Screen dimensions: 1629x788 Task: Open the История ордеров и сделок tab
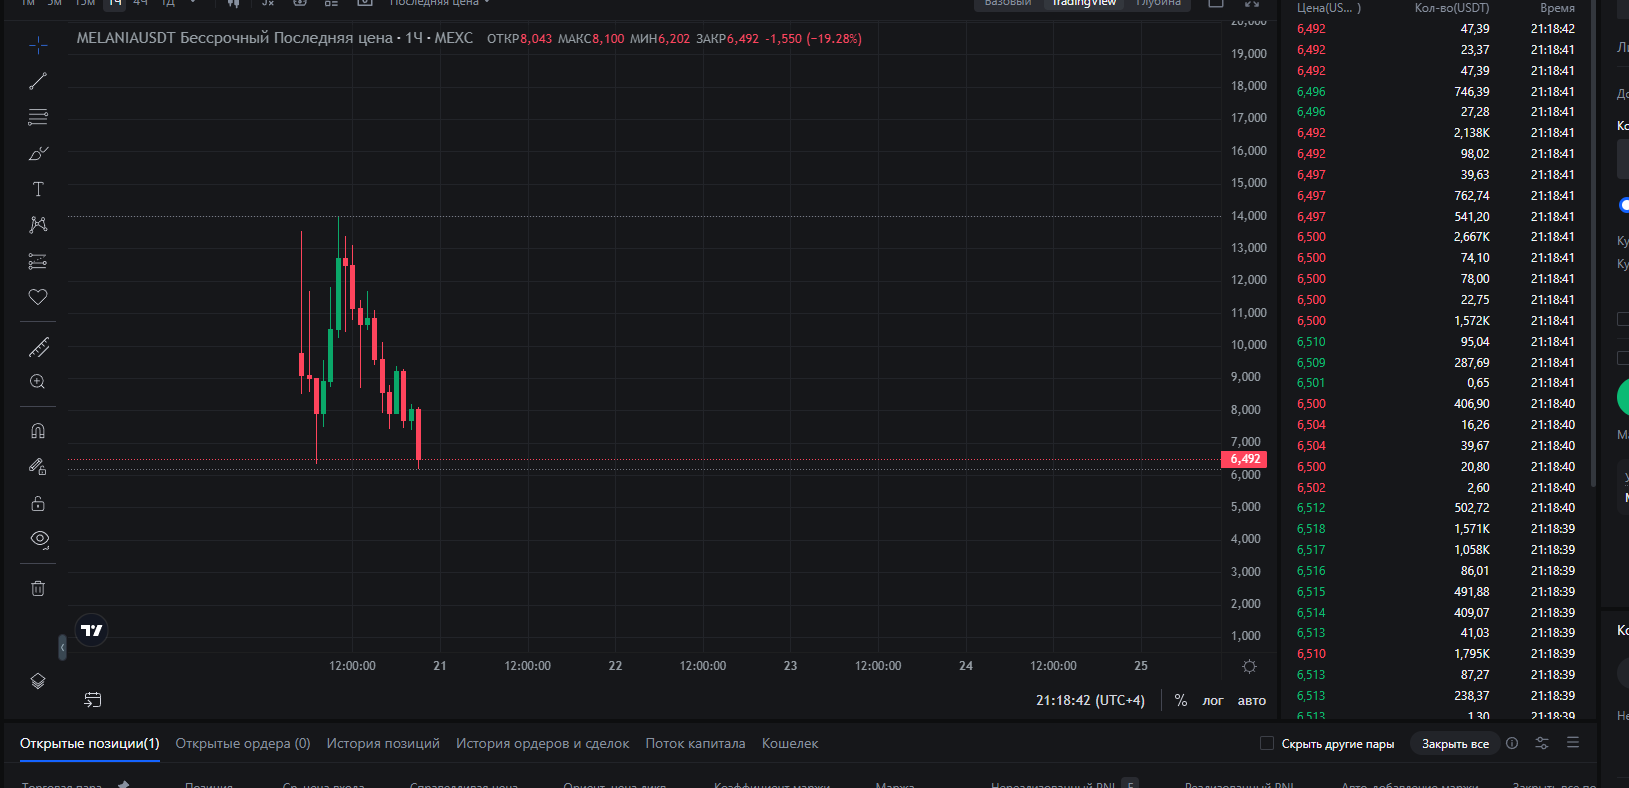click(x=543, y=743)
